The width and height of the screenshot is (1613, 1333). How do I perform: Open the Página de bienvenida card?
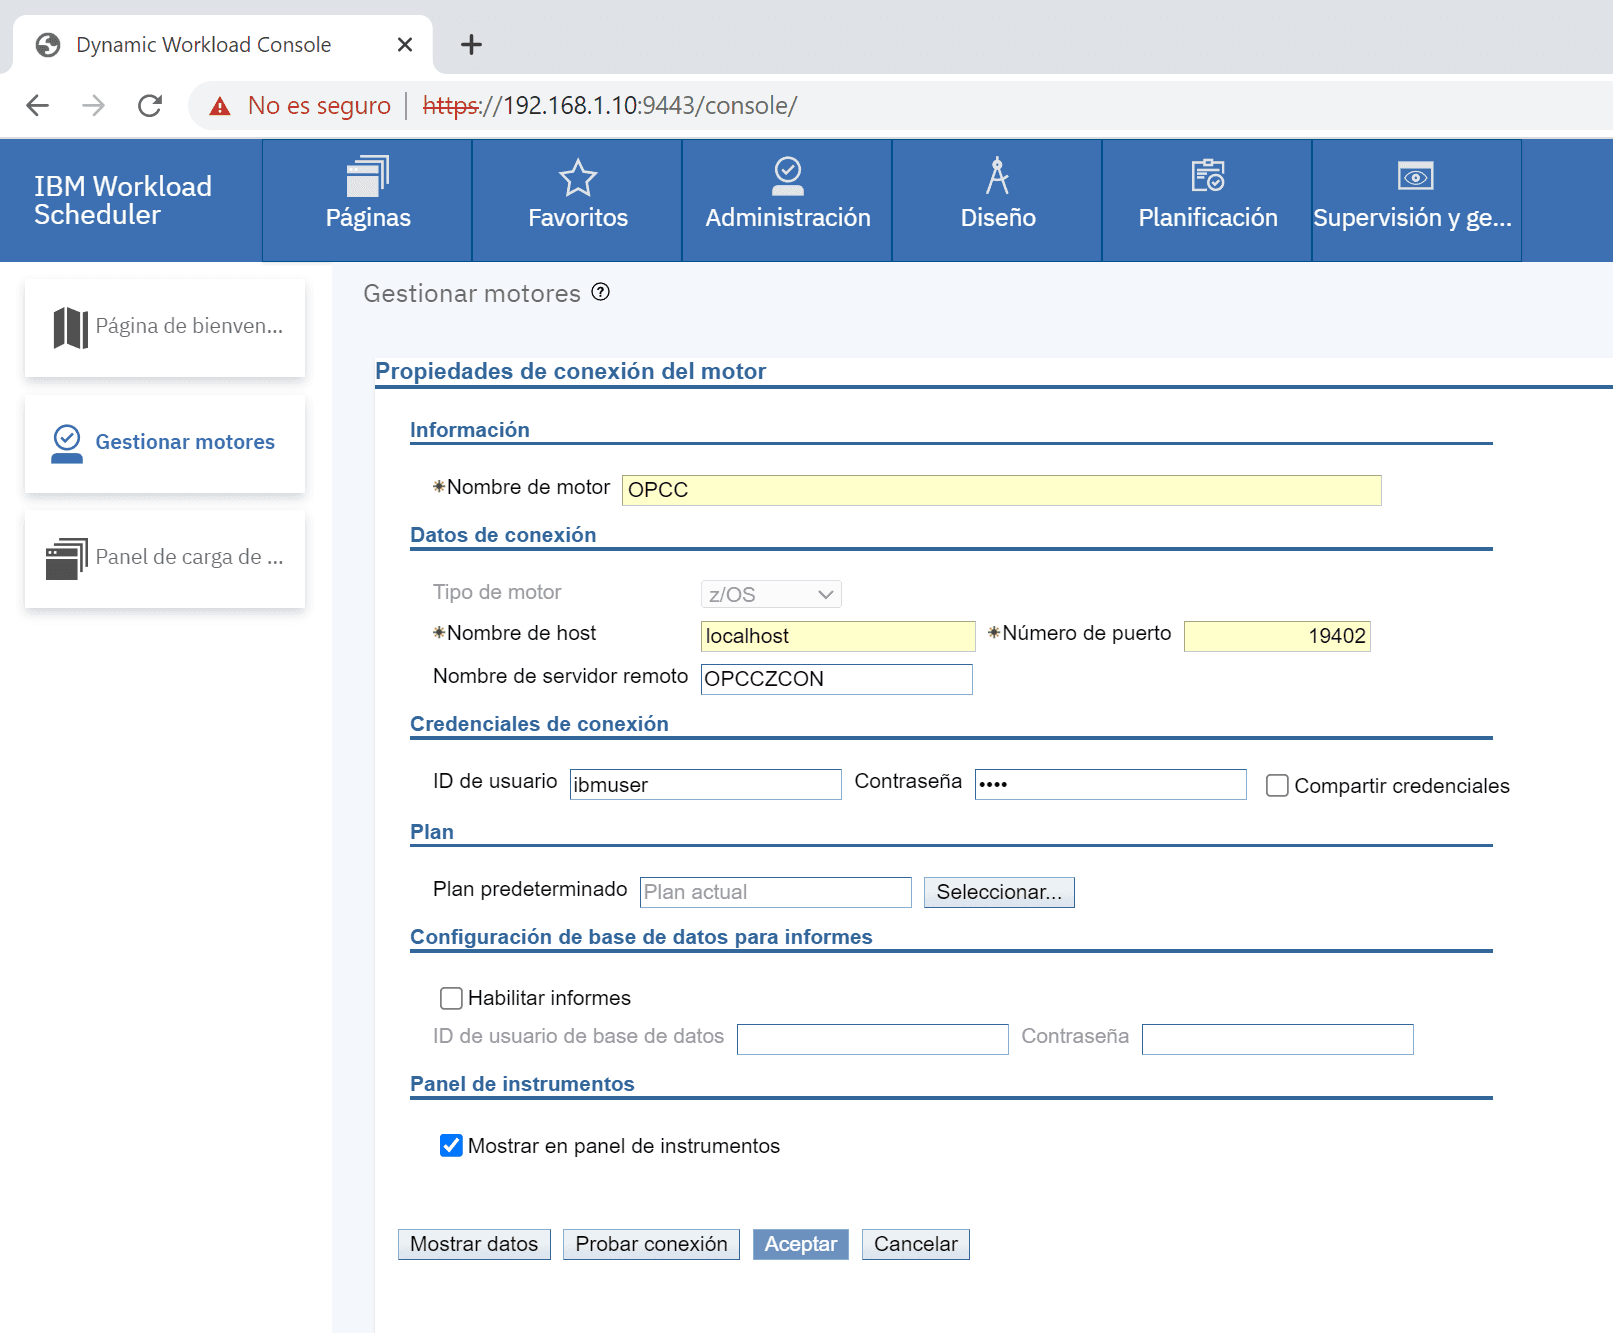[x=165, y=328]
